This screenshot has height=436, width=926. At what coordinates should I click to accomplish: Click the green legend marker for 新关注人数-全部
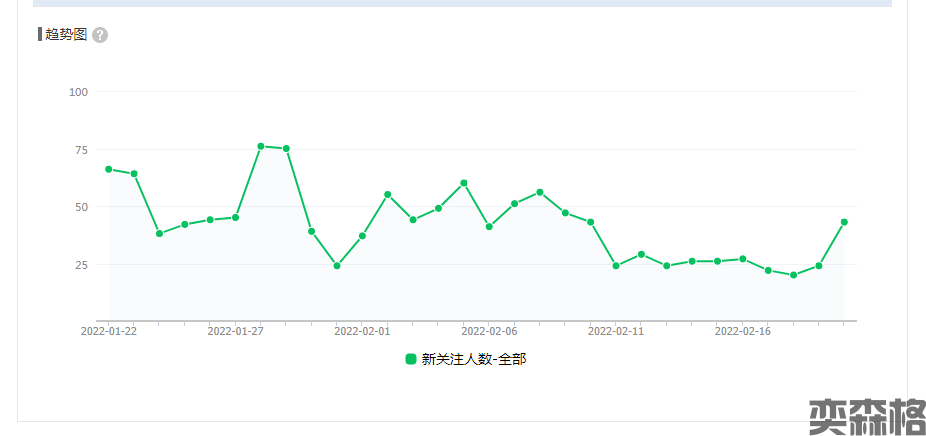(x=411, y=359)
